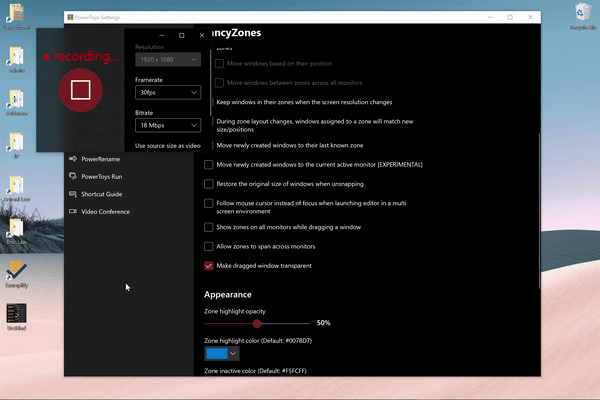Screen dimensions: 600x400
Task: Select the Evidence desktop folder
Action: pos(16,103)
